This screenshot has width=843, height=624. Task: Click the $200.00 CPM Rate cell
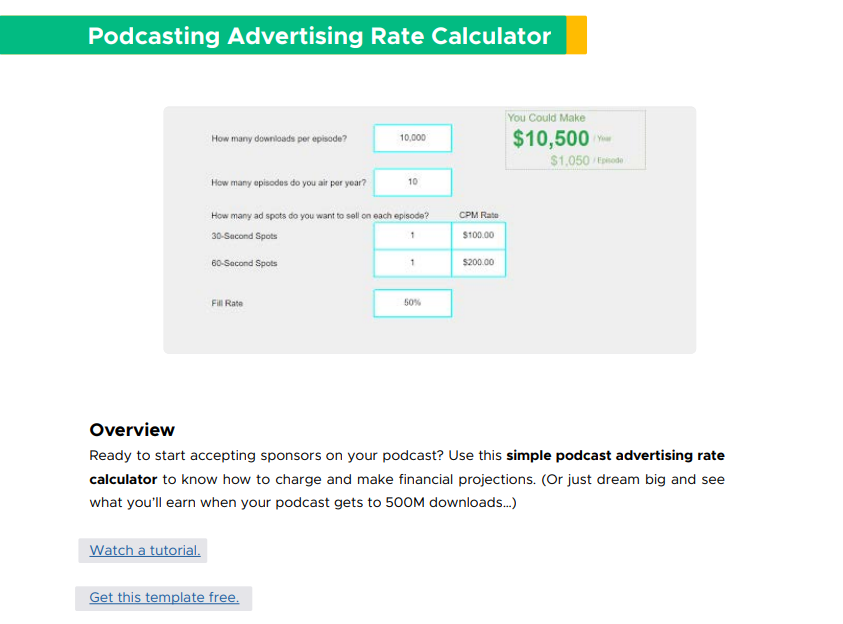point(478,263)
